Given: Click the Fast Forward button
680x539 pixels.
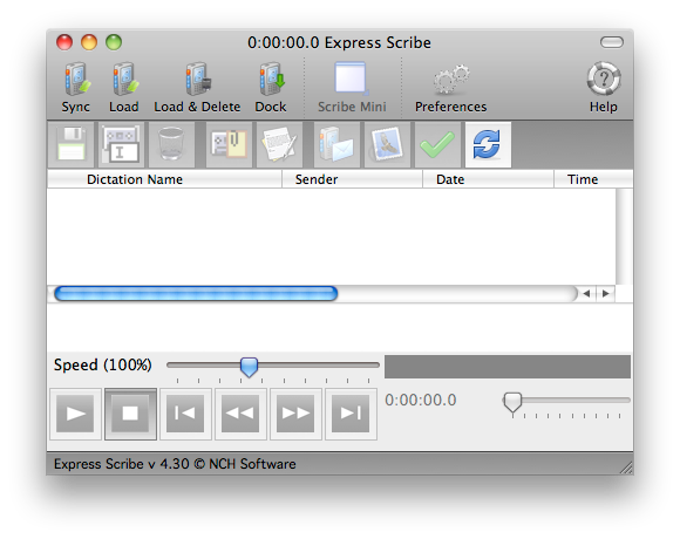Looking at the screenshot, I should point(296,414).
